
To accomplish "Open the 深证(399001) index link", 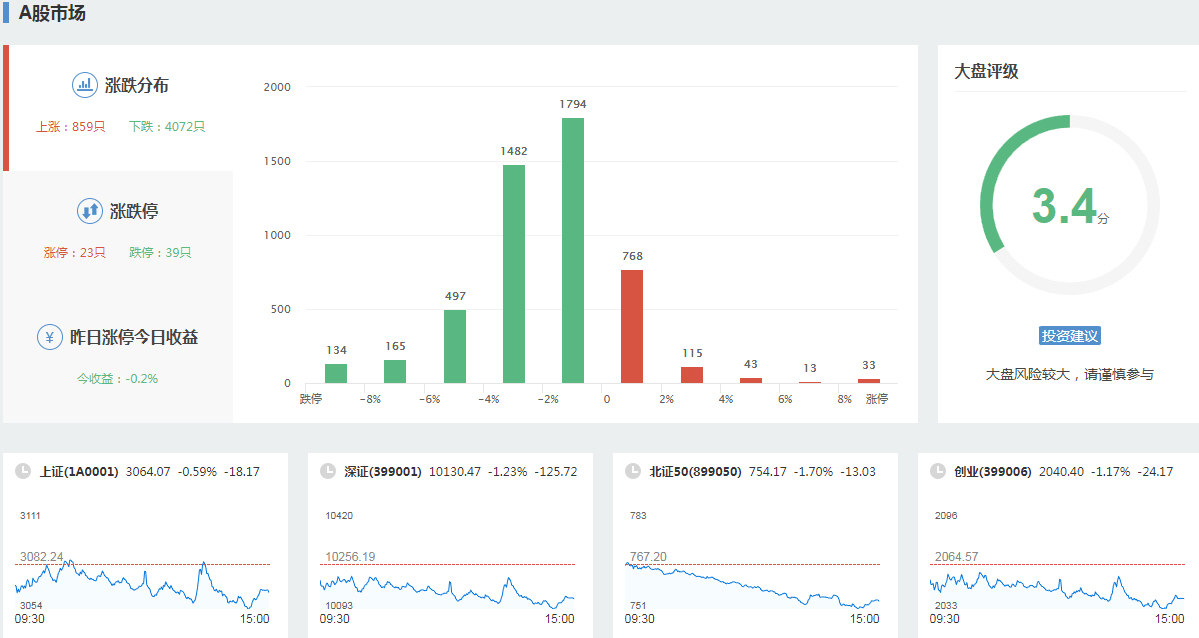I will pos(383,471).
